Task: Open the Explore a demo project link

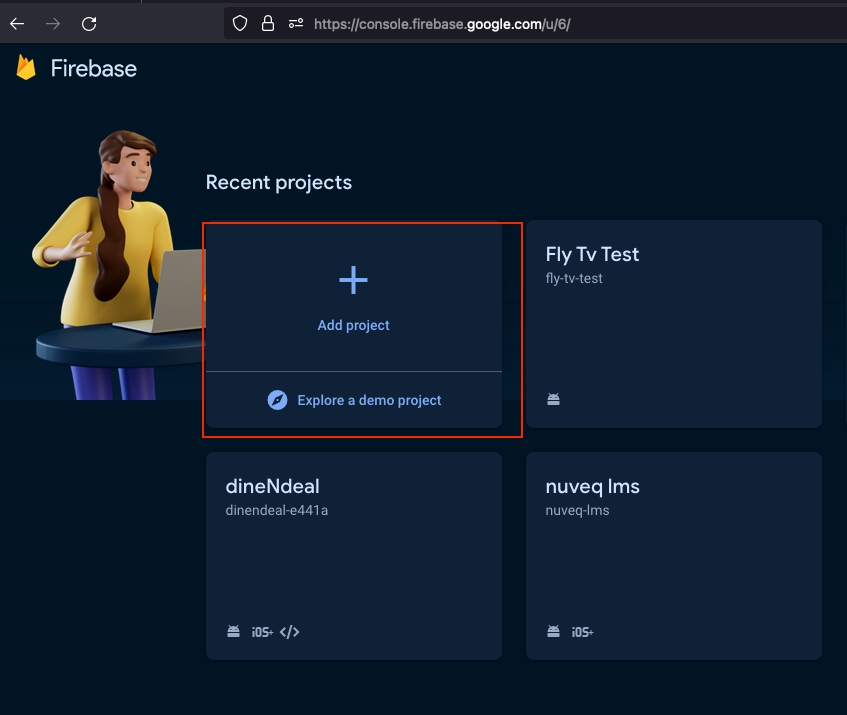Action: 369,400
